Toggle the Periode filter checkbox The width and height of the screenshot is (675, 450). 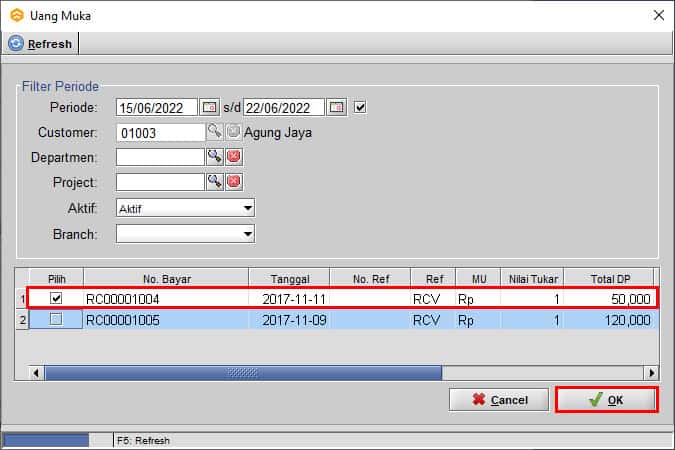(x=361, y=107)
